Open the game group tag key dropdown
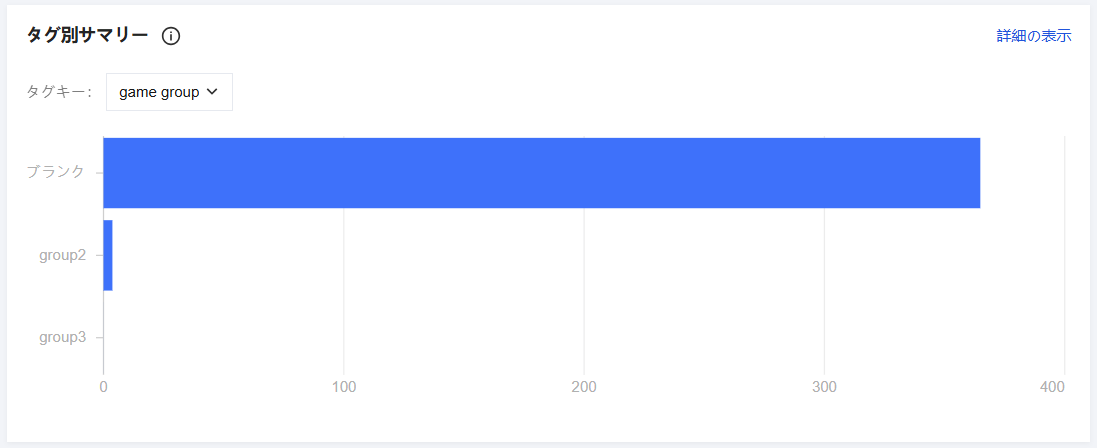The image size is (1097, 448). point(168,92)
